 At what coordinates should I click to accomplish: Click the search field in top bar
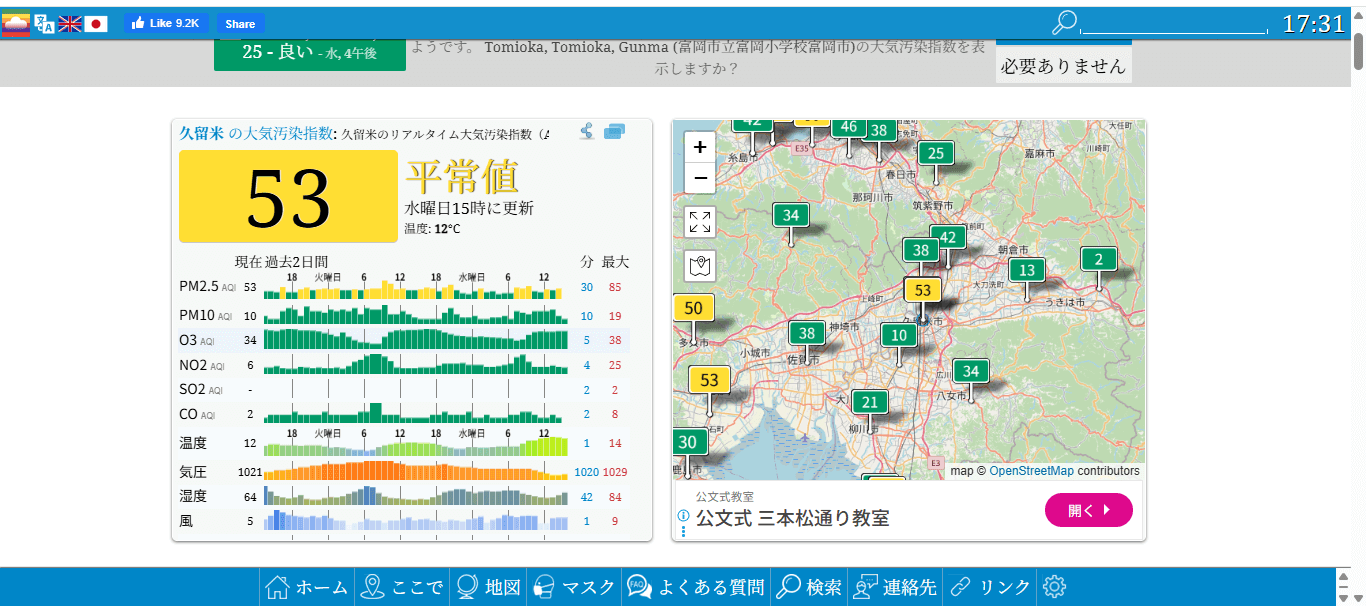point(1173,25)
